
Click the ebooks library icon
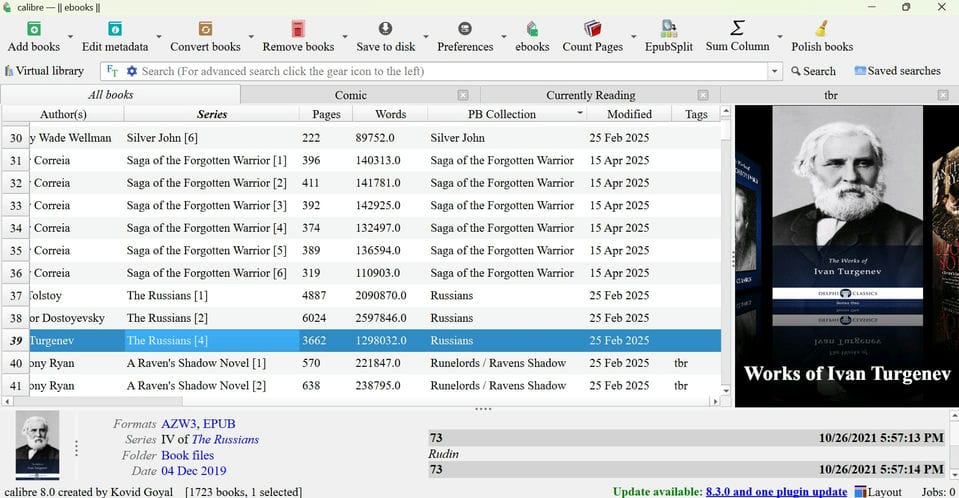(532, 29)
